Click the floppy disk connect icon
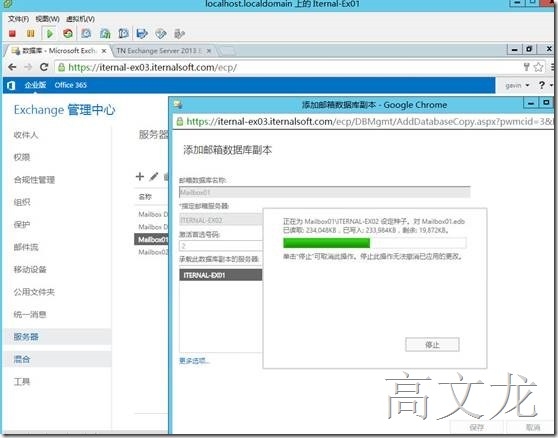The width and height of the screenshot is (558, 438). 142,34
